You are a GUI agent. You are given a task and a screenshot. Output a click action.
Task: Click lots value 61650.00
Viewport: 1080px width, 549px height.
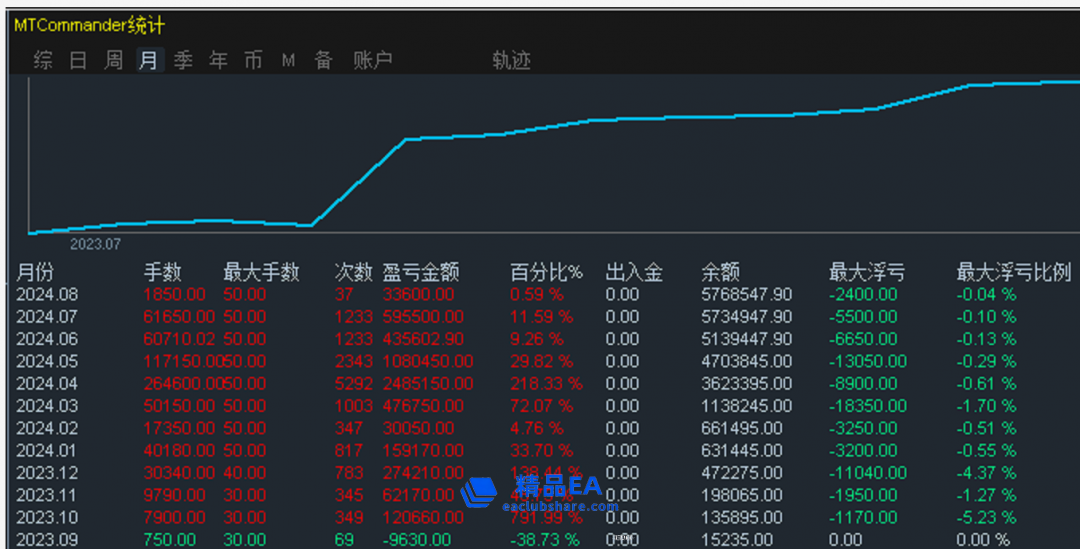coord(179,317)
